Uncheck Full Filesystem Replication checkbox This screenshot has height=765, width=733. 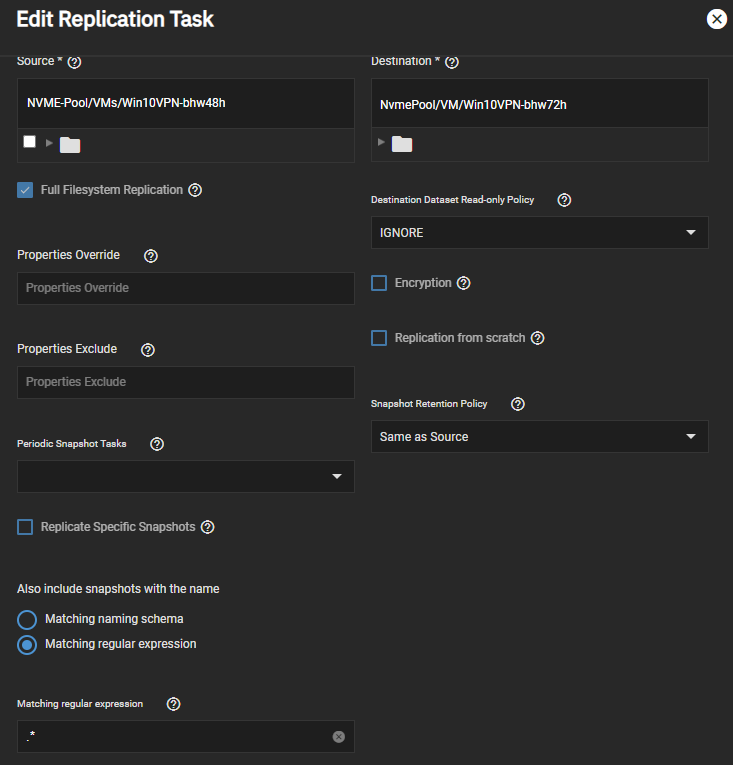(x=26, y=190)
